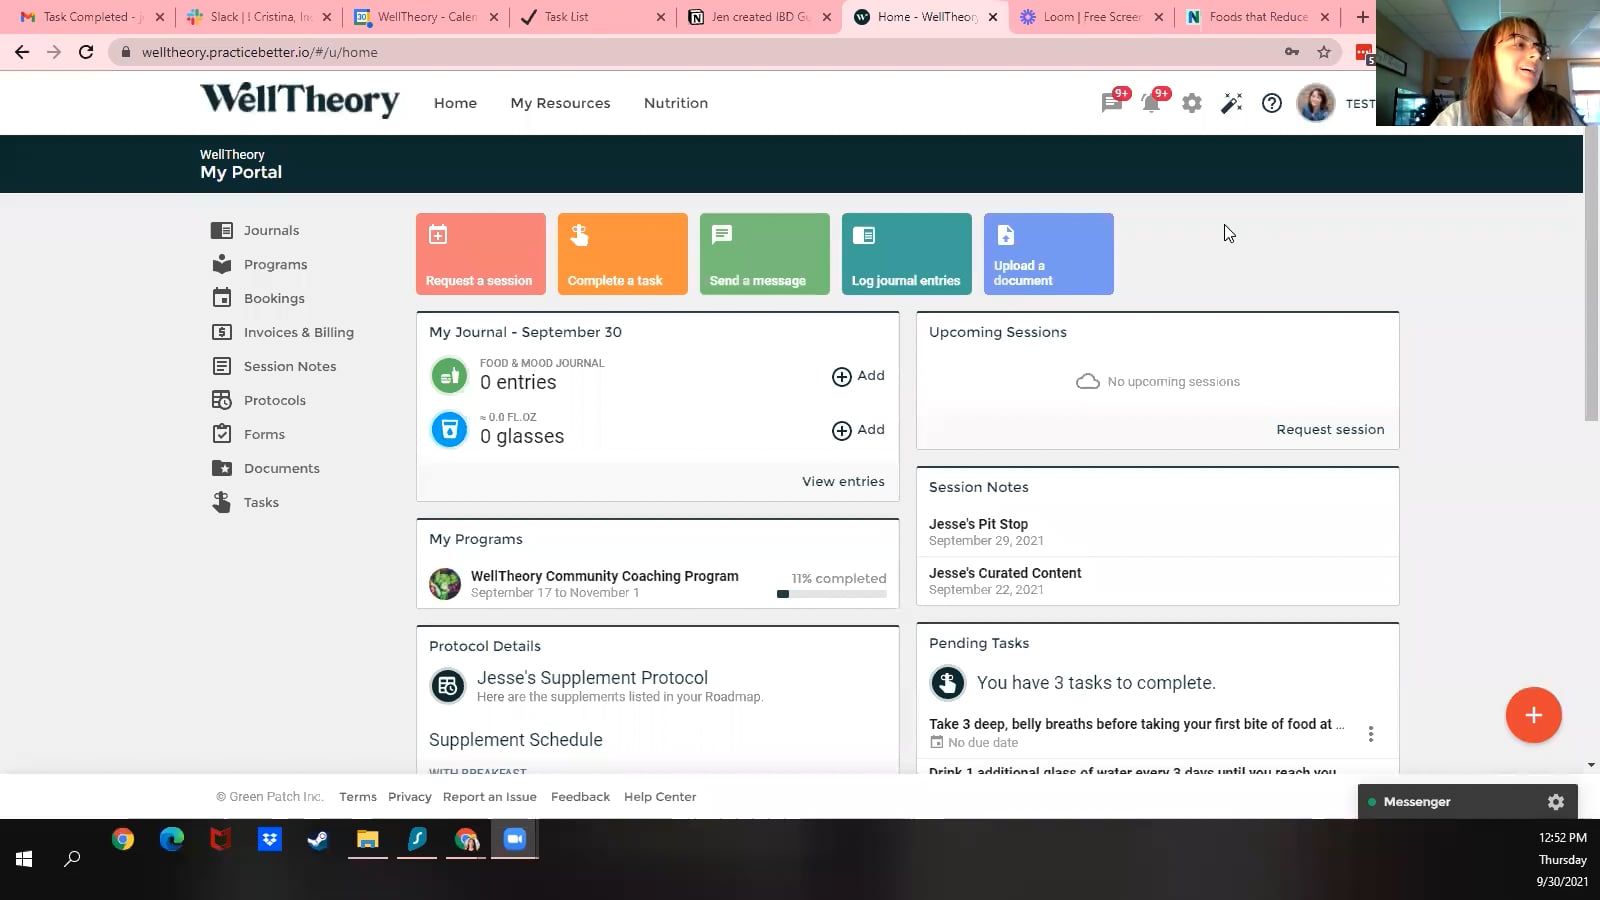Click the magic wand icon in the header
This screenshot has height=900, width=1600.
(x=1231, y=103)
